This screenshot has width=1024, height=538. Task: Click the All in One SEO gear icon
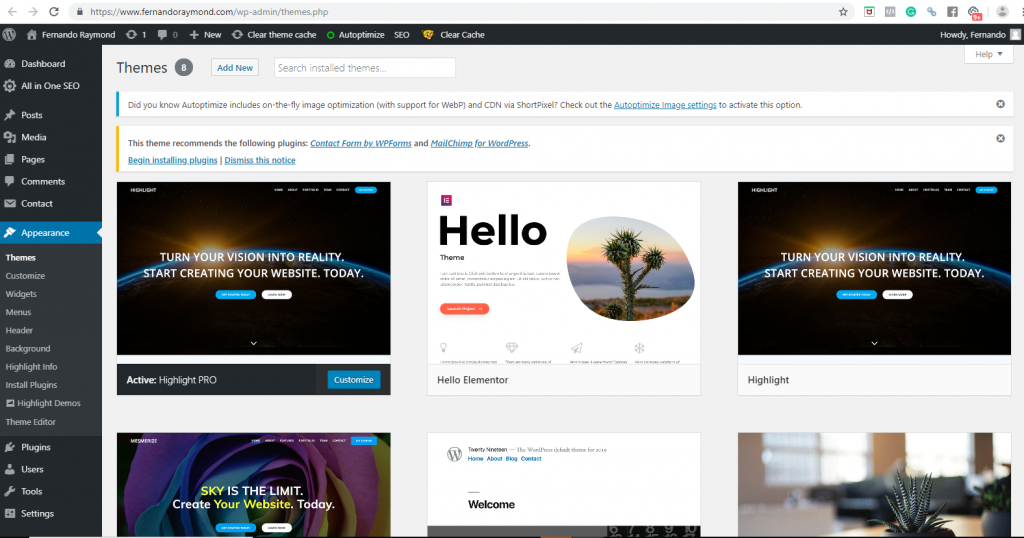10,86
